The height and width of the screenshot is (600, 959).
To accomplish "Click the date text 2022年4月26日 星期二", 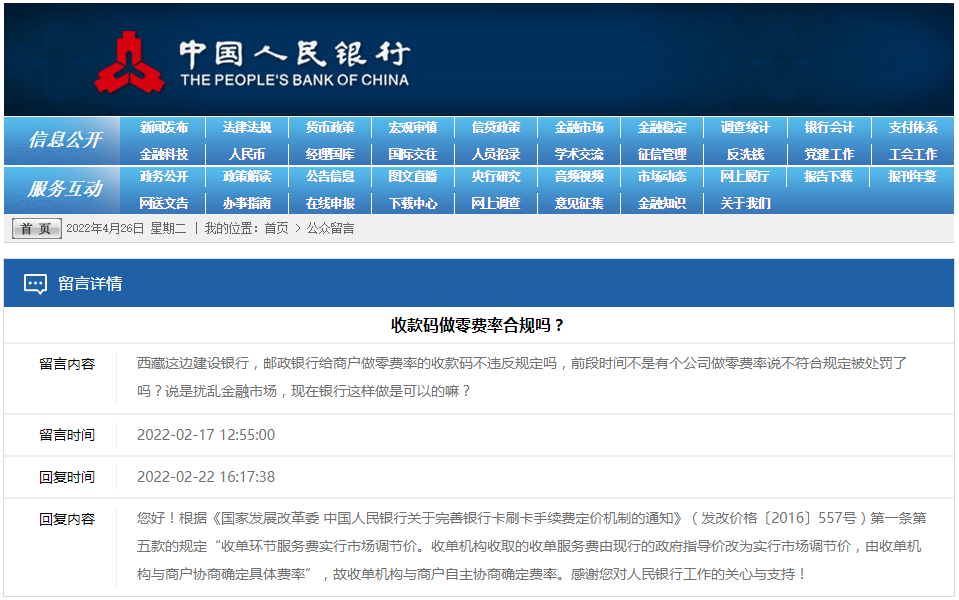I will pyautogui.click(x=126, y=229).
